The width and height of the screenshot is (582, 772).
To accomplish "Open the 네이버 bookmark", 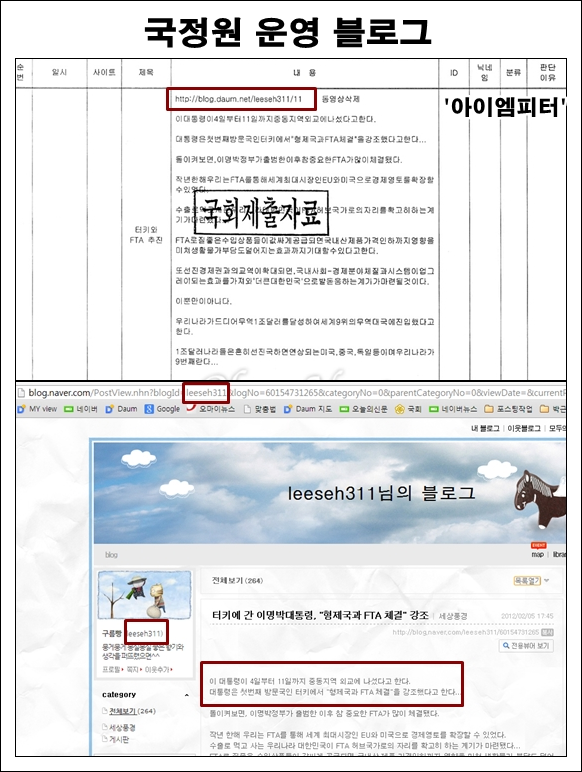I will point(81,409).
